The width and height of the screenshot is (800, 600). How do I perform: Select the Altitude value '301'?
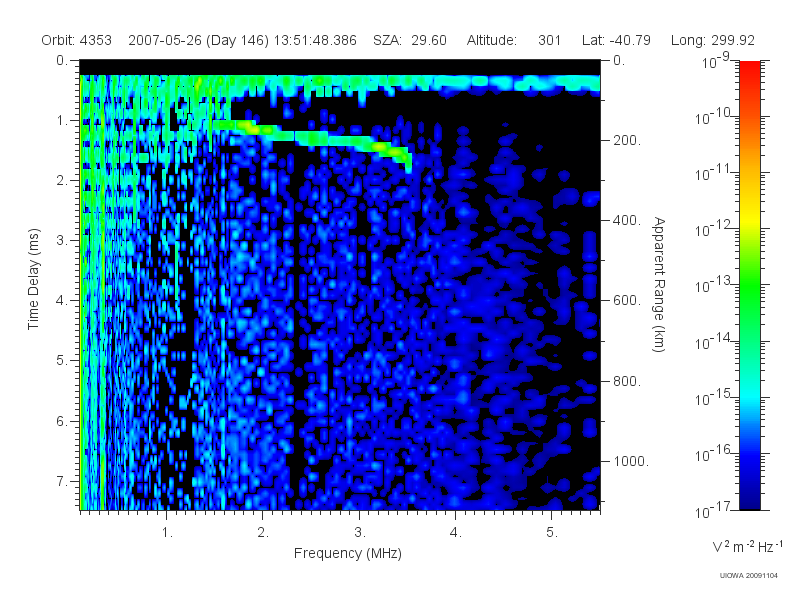tap(549, 40)
